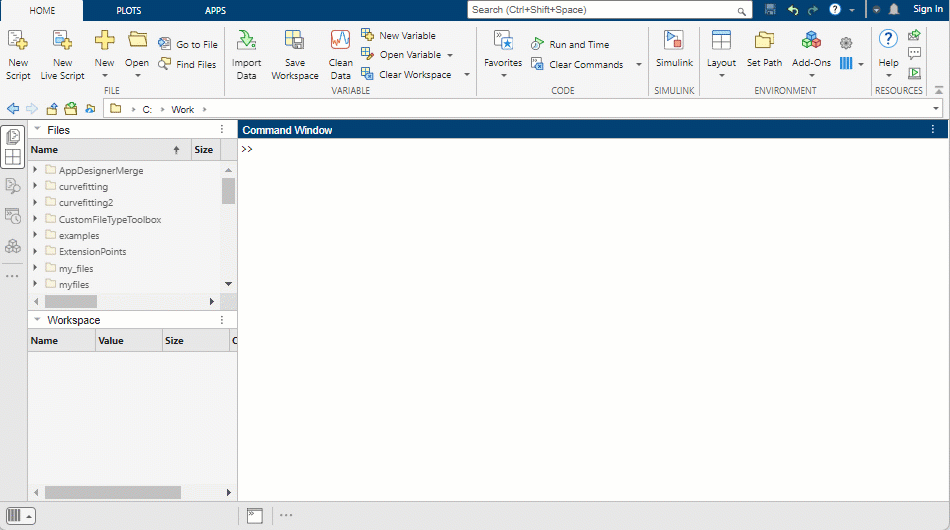Open the Clear Workspace dropdown arrow

[467, 75]
